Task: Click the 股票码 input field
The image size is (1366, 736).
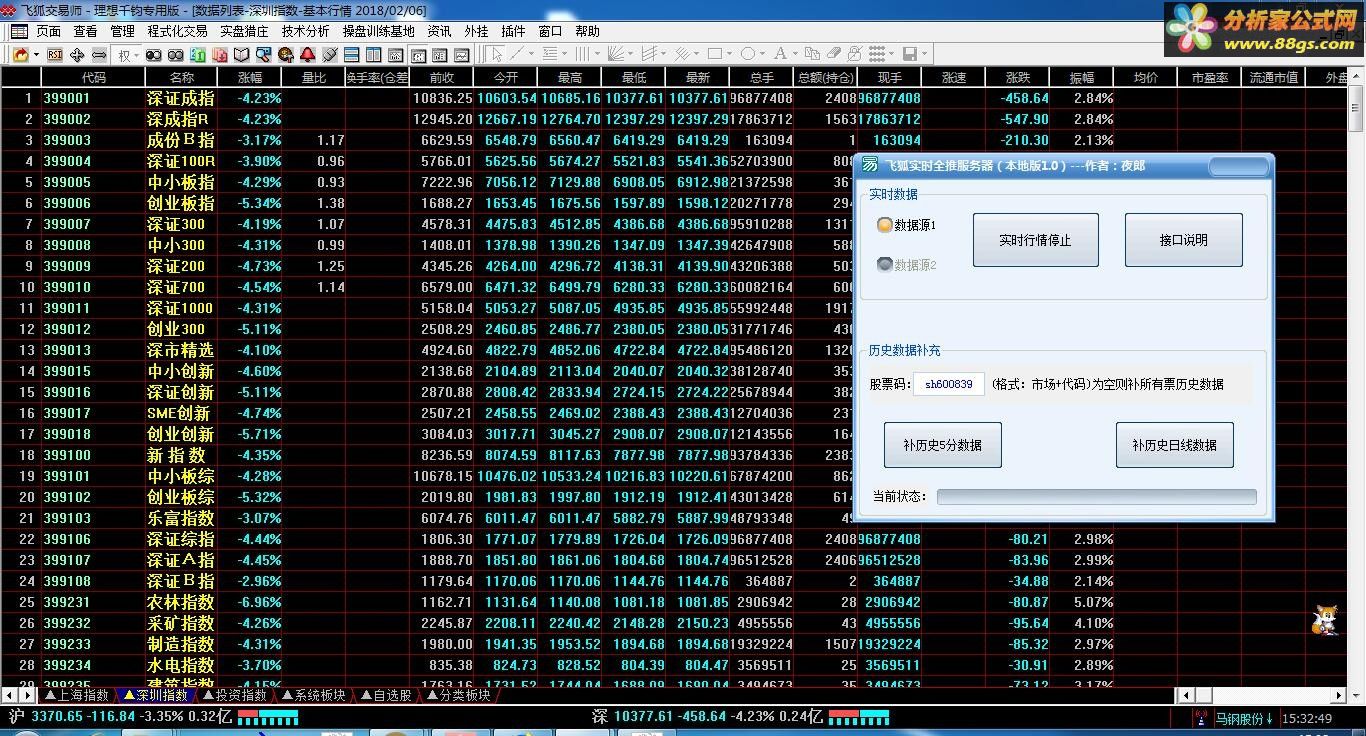Action: point(949,384)
